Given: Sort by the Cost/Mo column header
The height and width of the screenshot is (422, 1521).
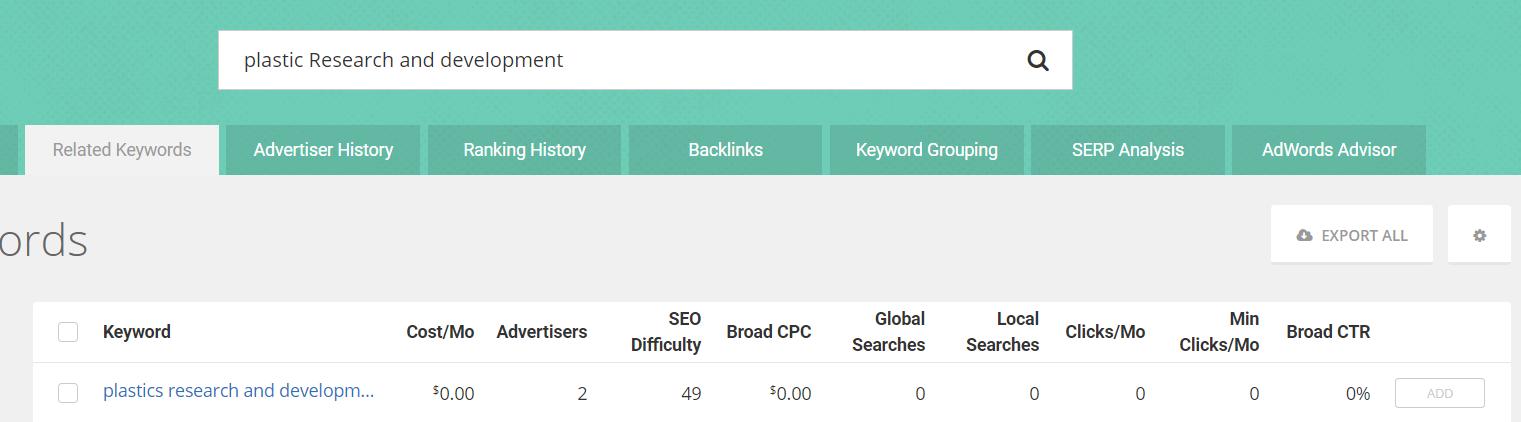Looking at the screenshot, I should point(440,332).
